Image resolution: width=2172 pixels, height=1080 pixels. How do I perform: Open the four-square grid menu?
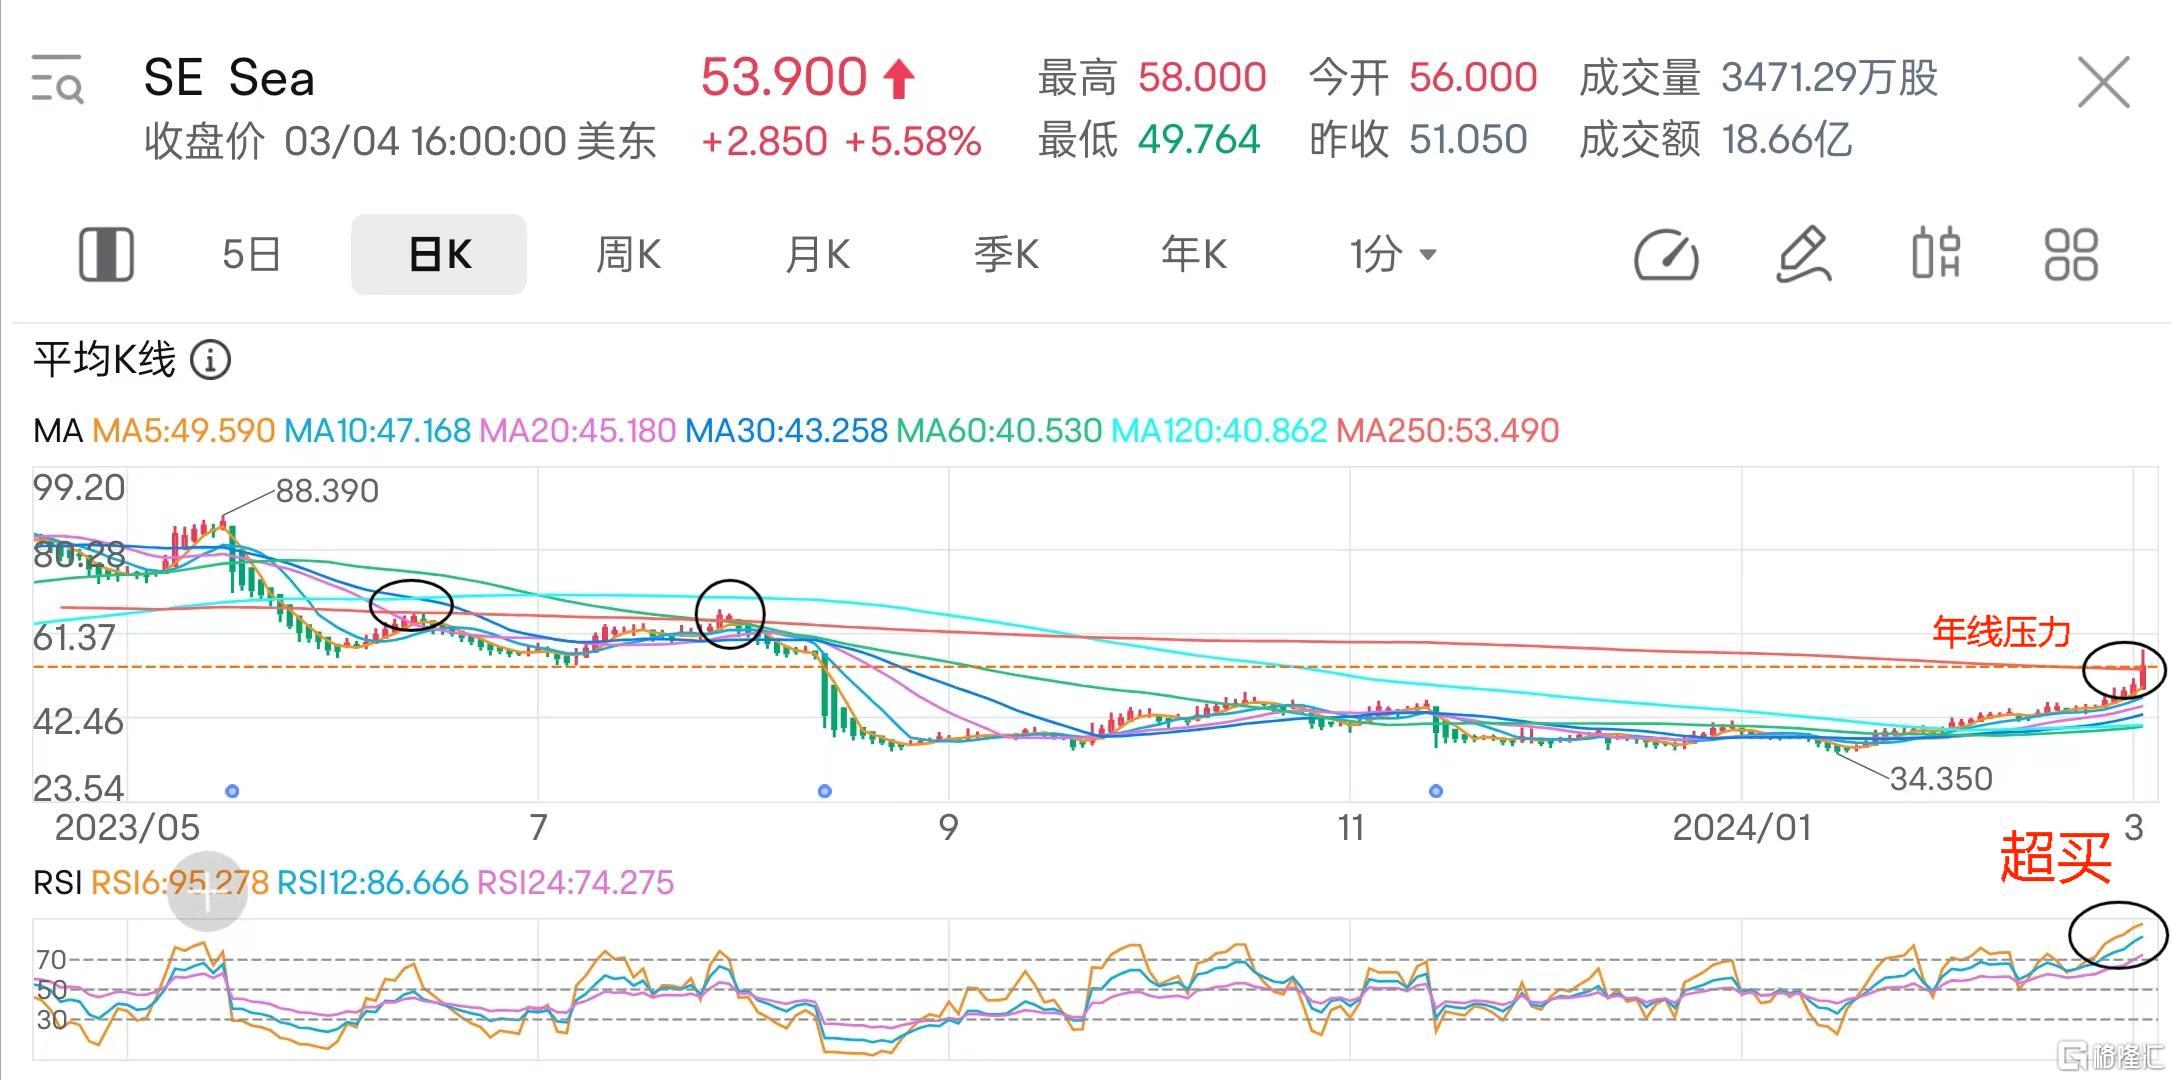click(x=2070, y=254)
